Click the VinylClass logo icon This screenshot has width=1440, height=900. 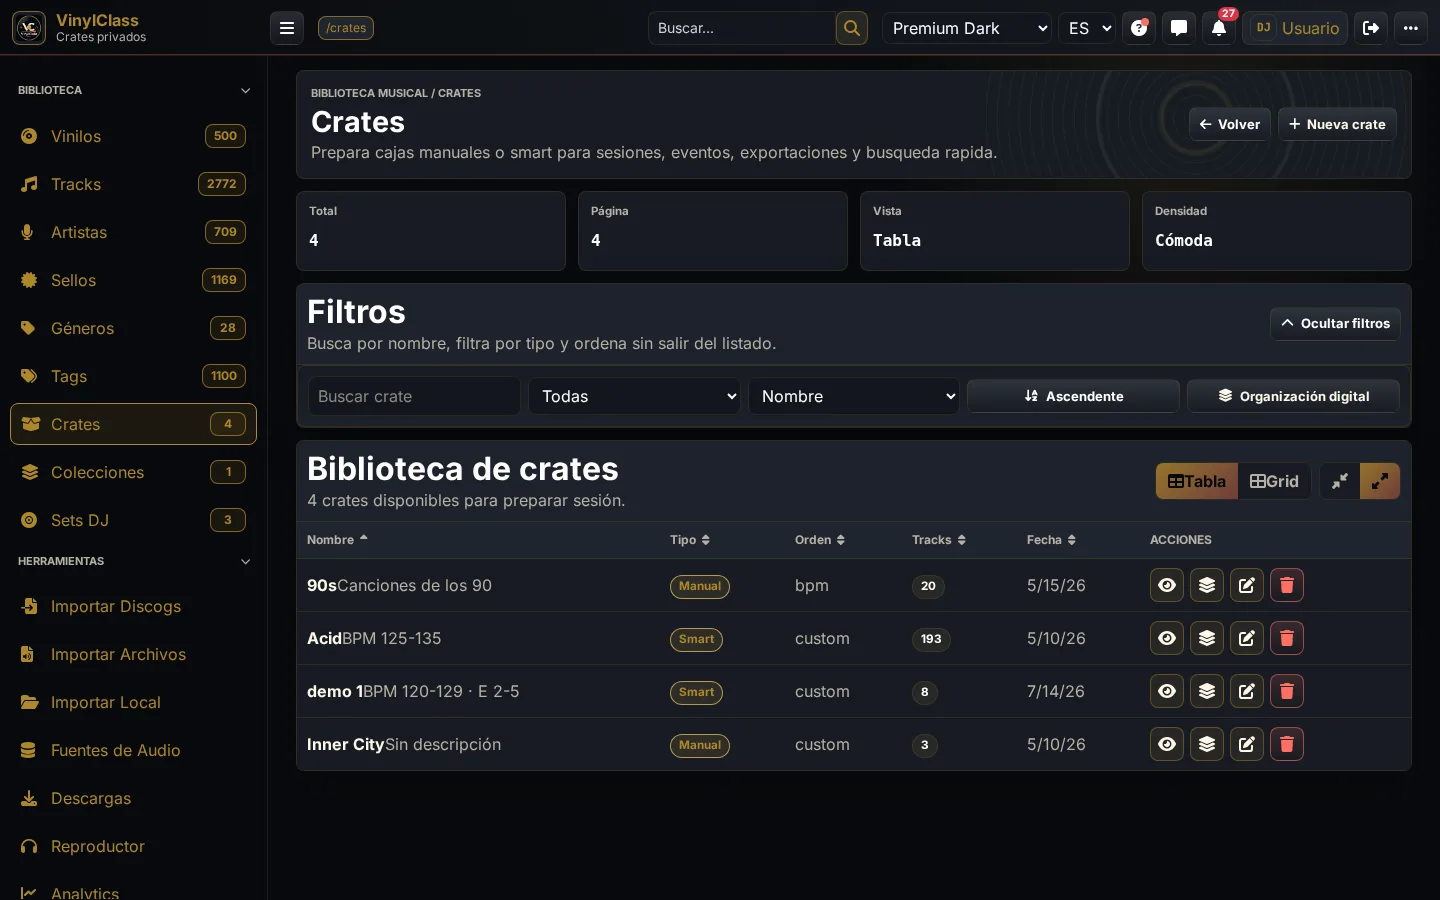coord(29,28)
